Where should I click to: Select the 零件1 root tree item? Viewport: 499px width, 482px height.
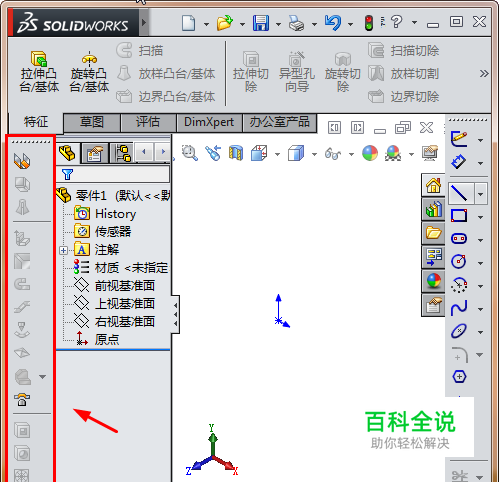pos(113,195)
